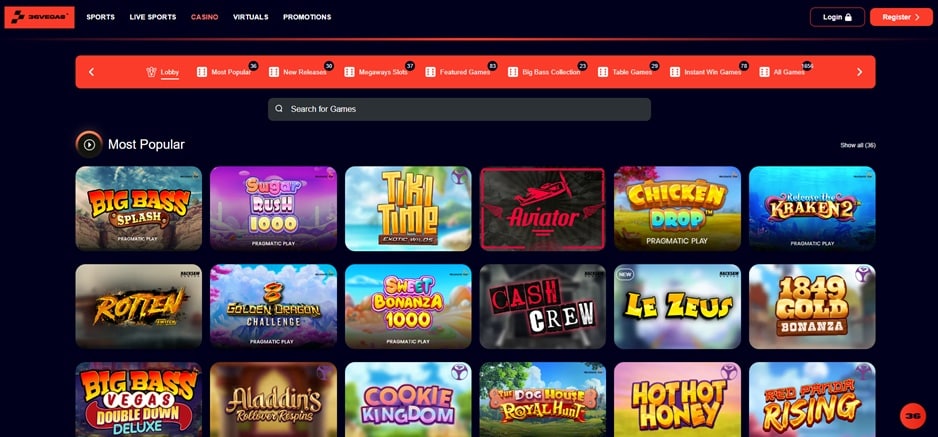Click the dice icon beside Table Games

point(602,72)
